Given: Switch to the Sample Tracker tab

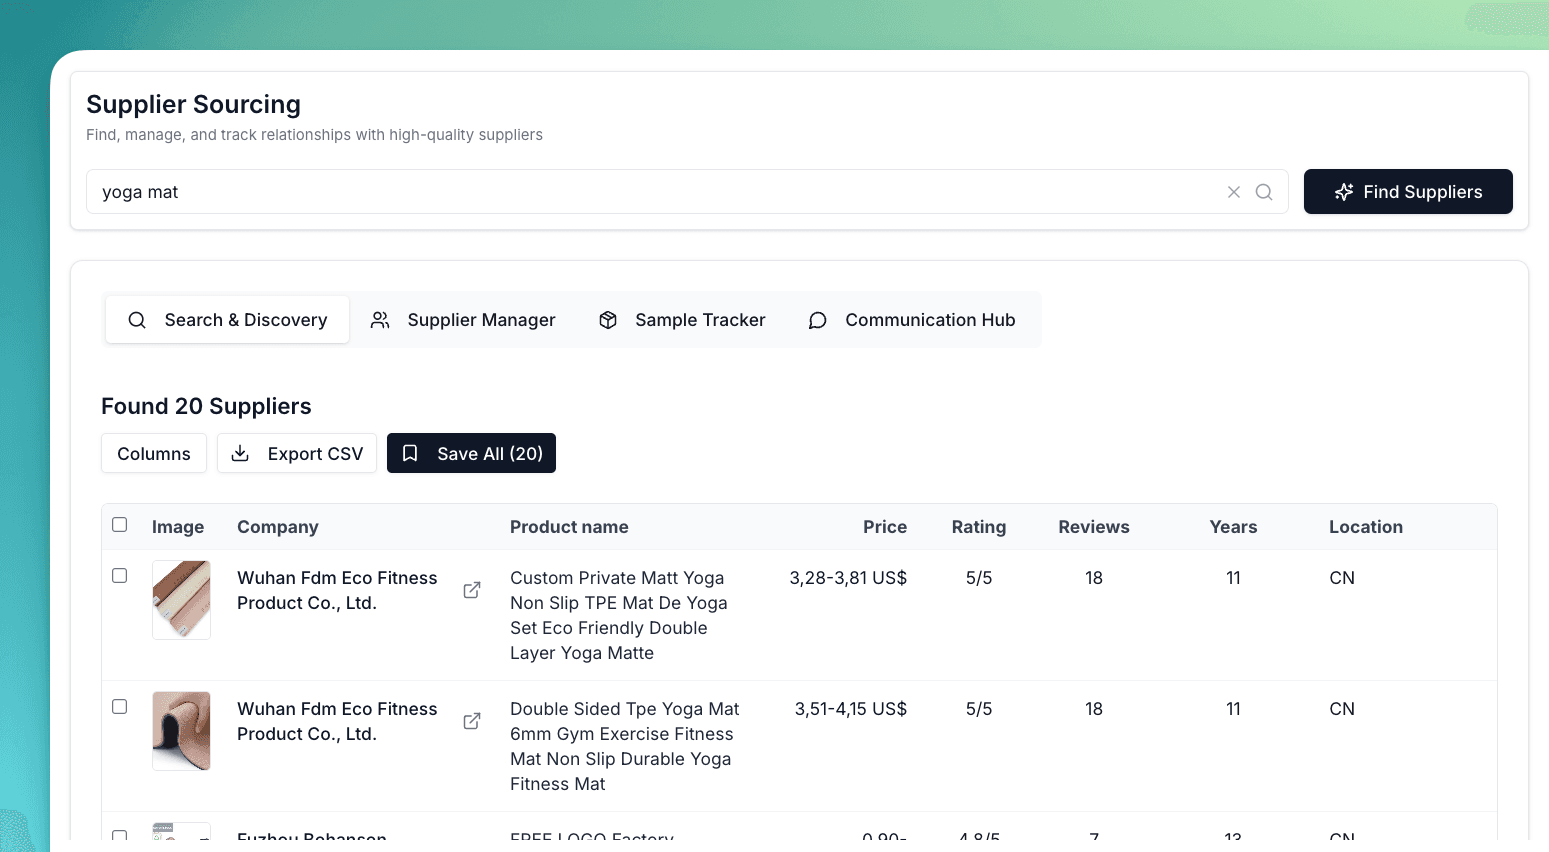Looking at the screenshot, I should point(681,319).
